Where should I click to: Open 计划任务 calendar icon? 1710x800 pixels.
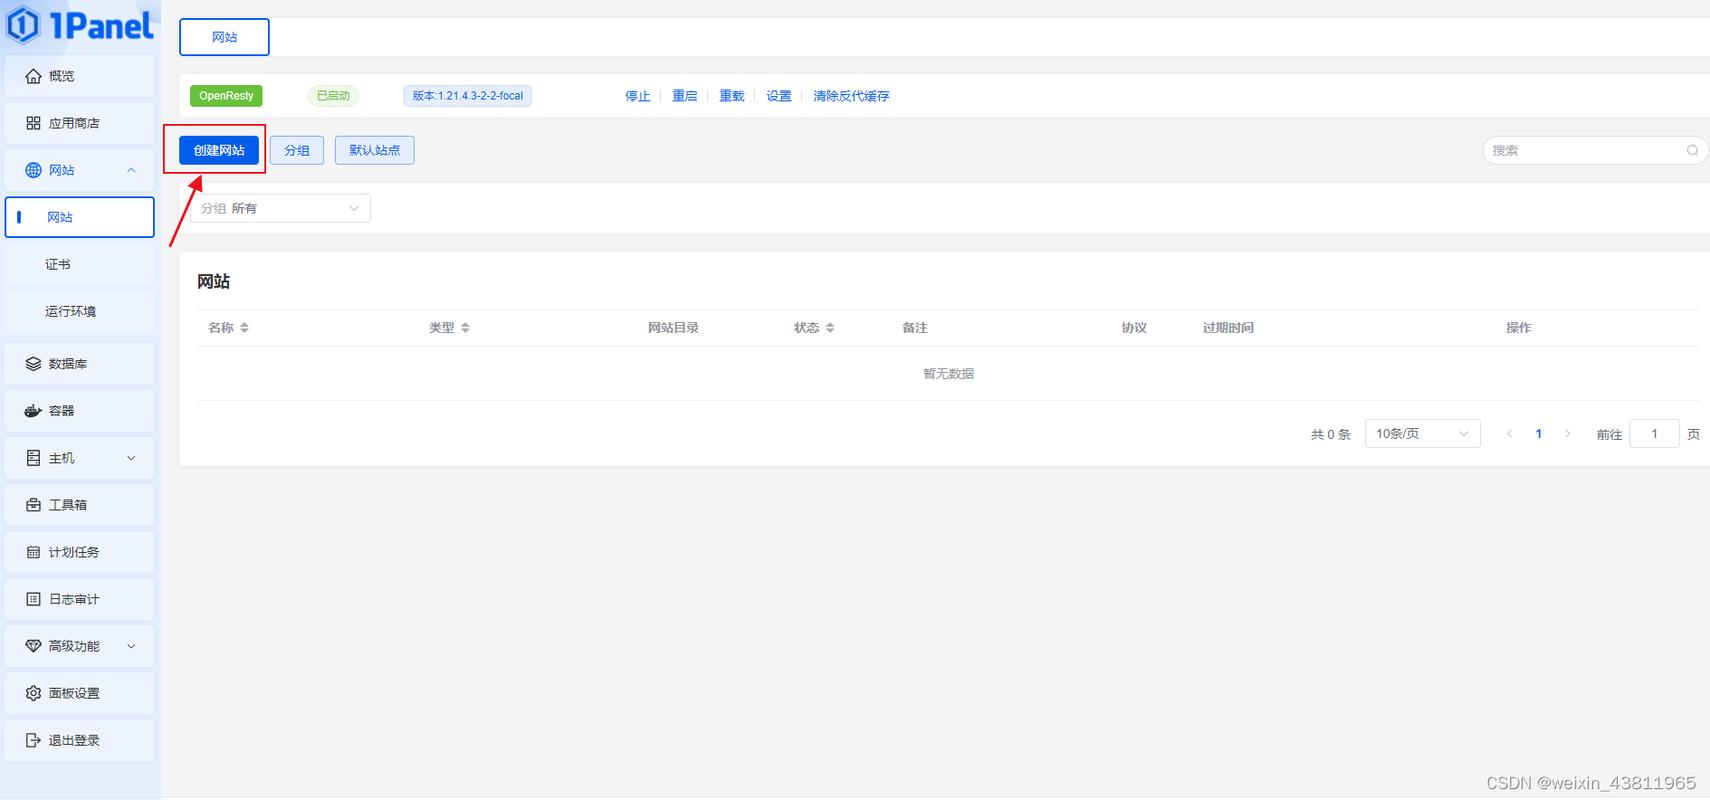33,552
